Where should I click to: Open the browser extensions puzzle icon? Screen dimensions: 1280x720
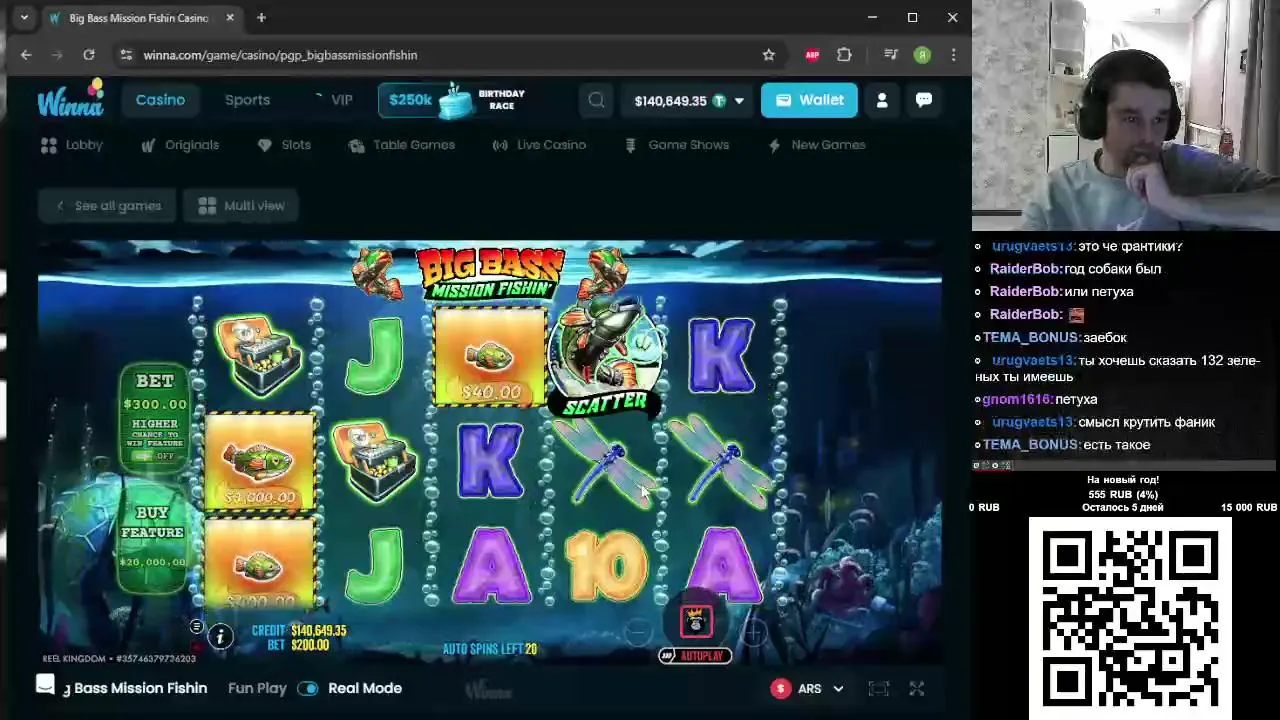[844, 55]
